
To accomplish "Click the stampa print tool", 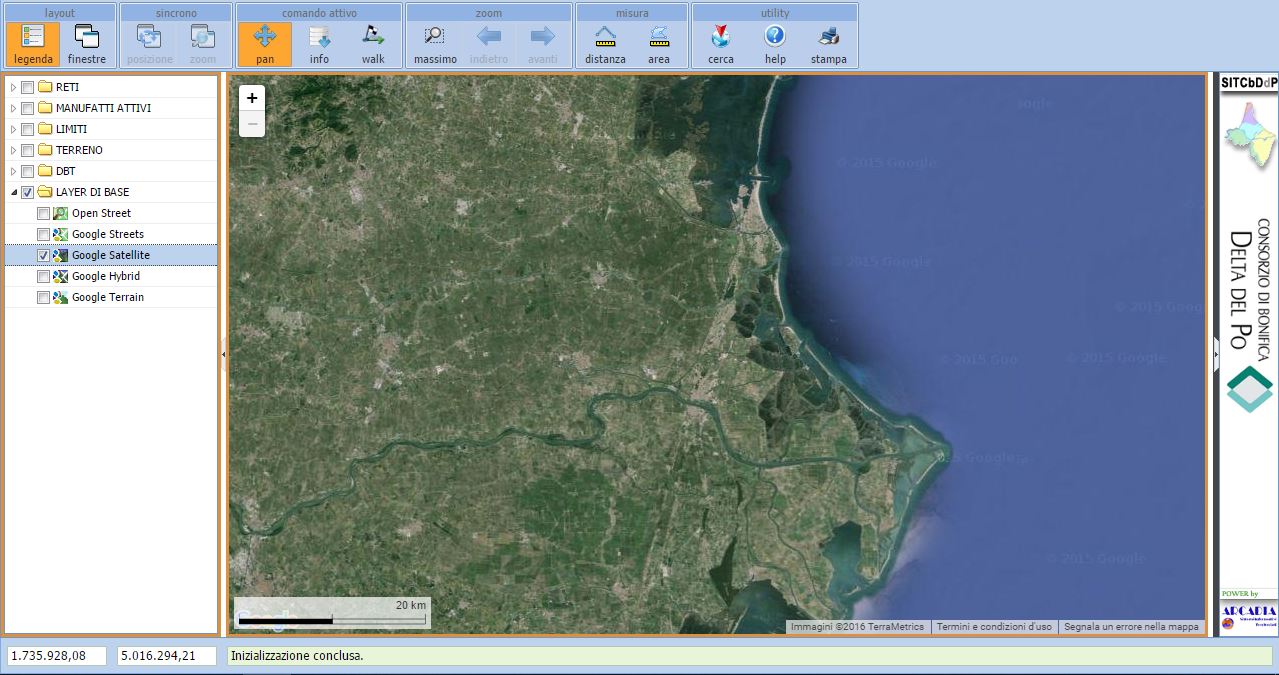I will pos(829,45).
